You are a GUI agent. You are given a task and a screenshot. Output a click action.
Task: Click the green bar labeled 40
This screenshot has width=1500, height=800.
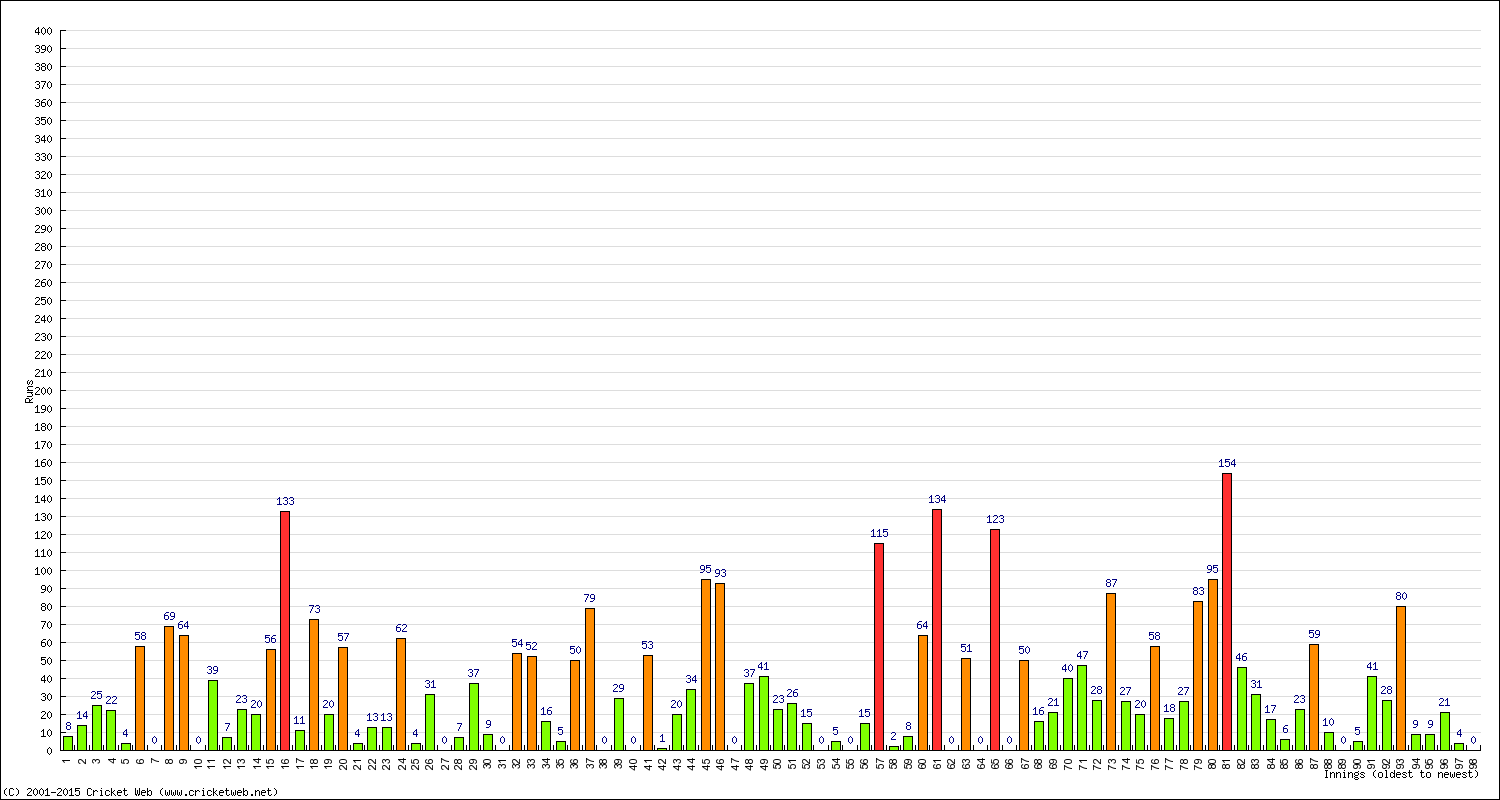click(x=1068, y=714)
